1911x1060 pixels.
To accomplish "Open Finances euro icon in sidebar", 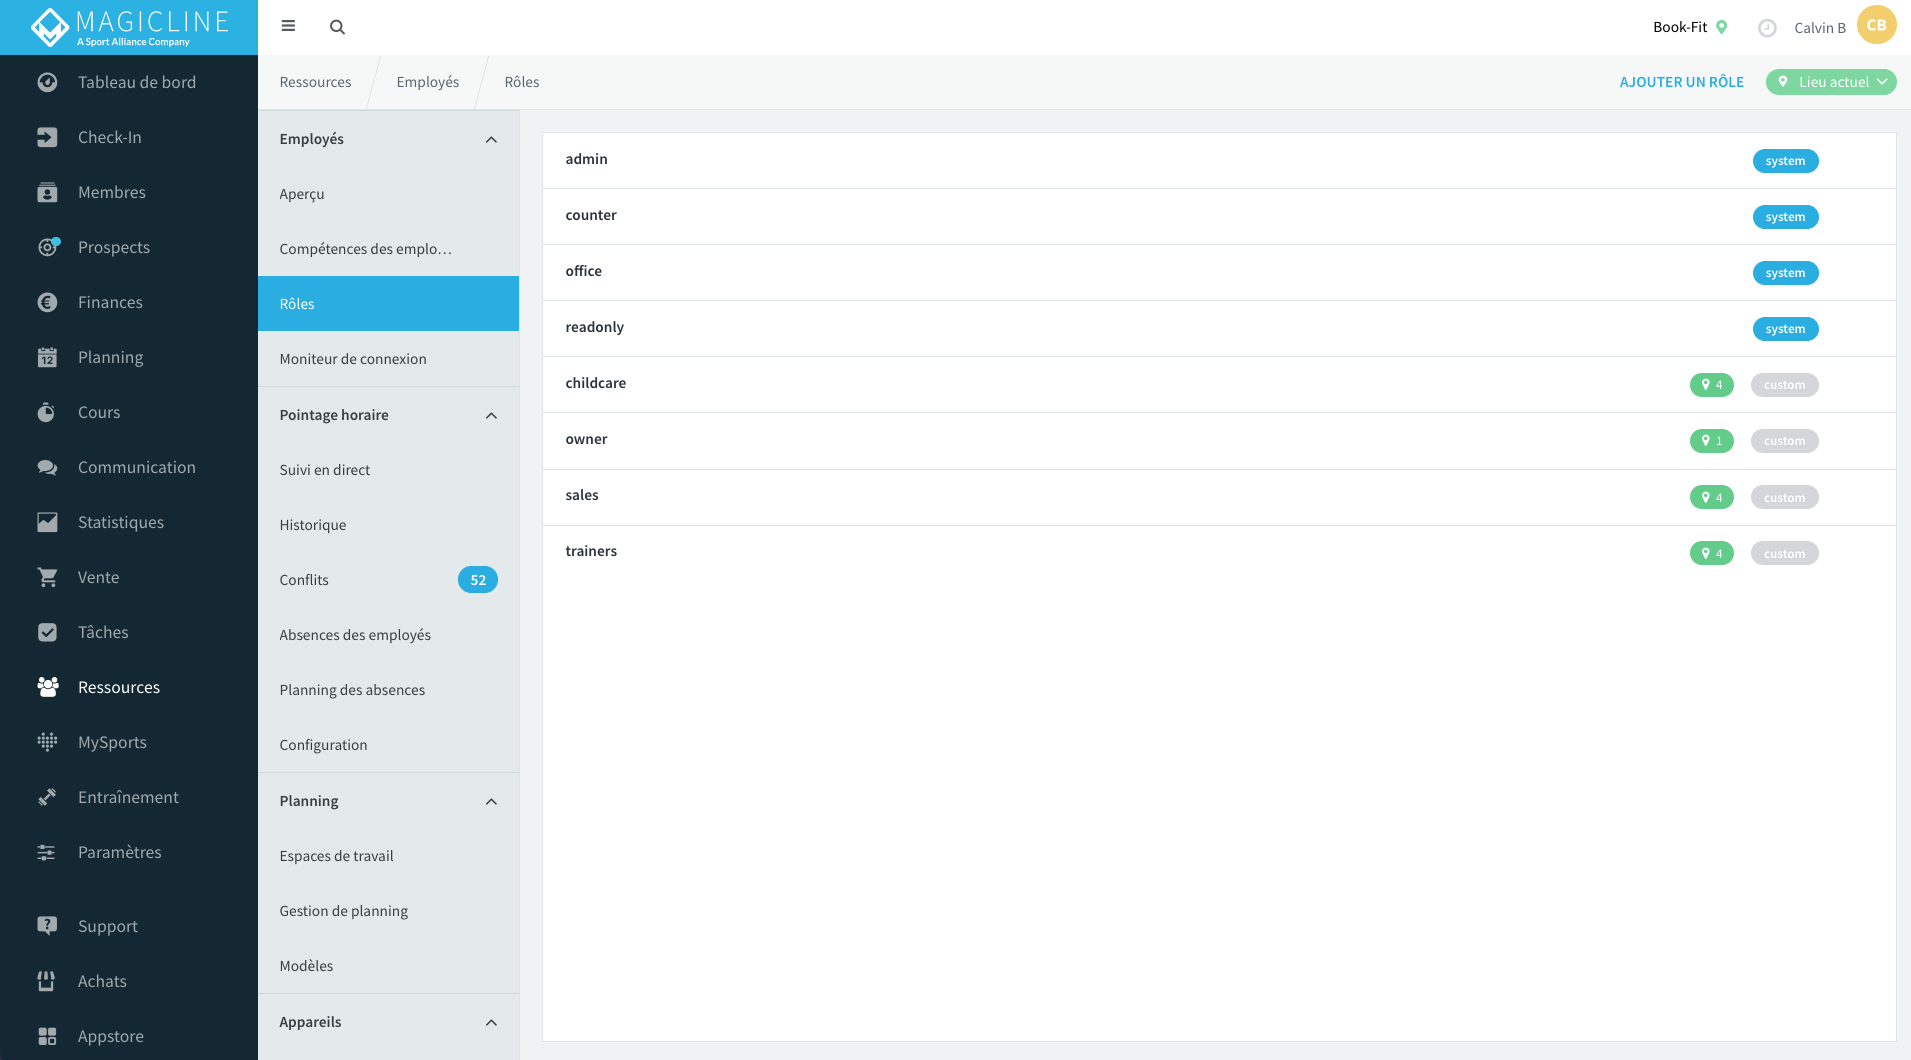I will [x=47, y=302].
